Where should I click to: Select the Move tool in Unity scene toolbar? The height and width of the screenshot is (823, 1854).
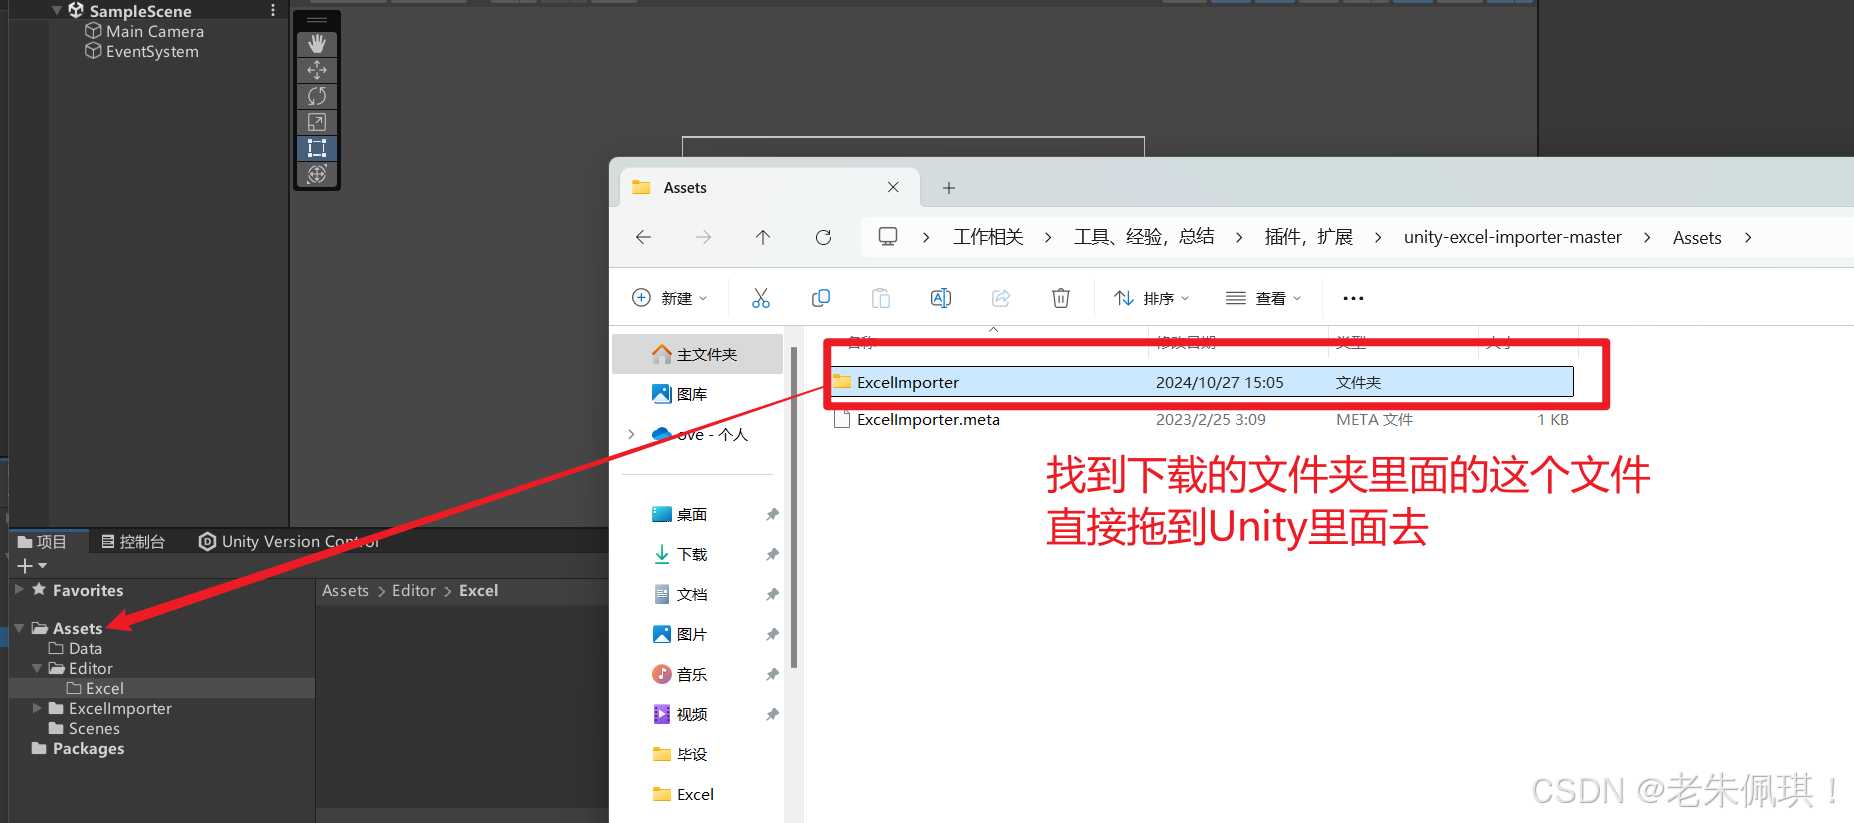click(x=317, y=70)
